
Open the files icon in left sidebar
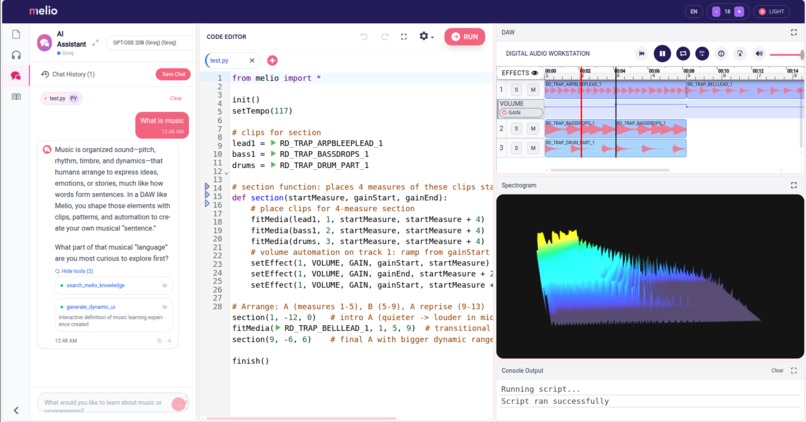(x=16, y=34)
